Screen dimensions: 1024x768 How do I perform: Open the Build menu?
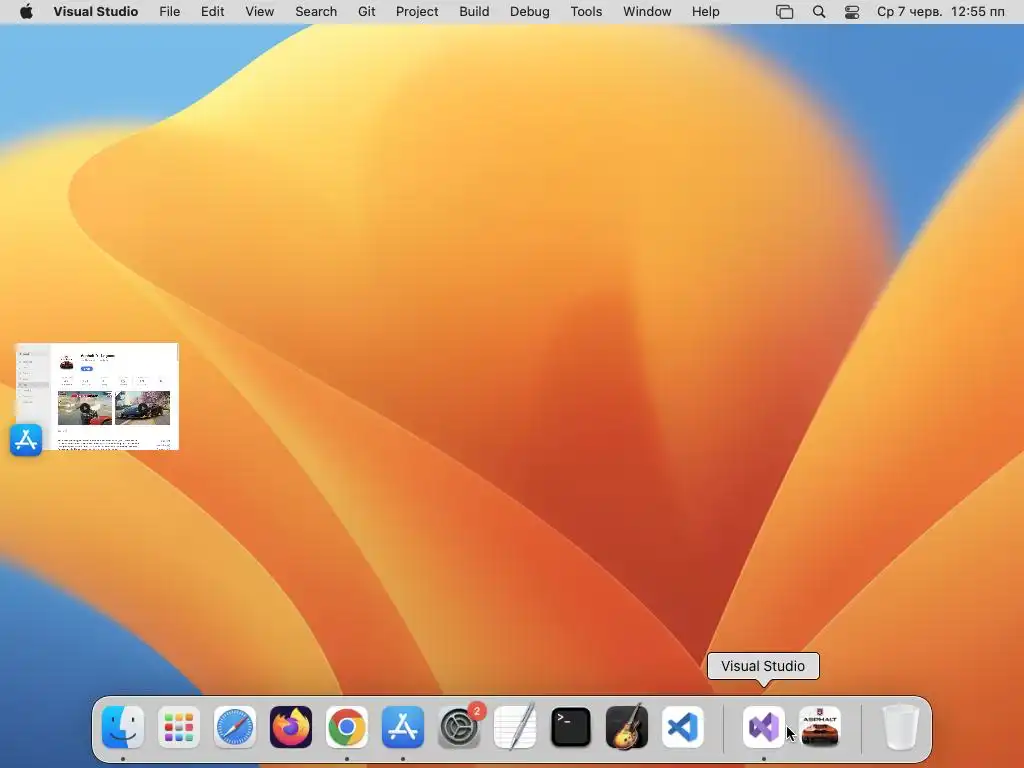point(474,12)
